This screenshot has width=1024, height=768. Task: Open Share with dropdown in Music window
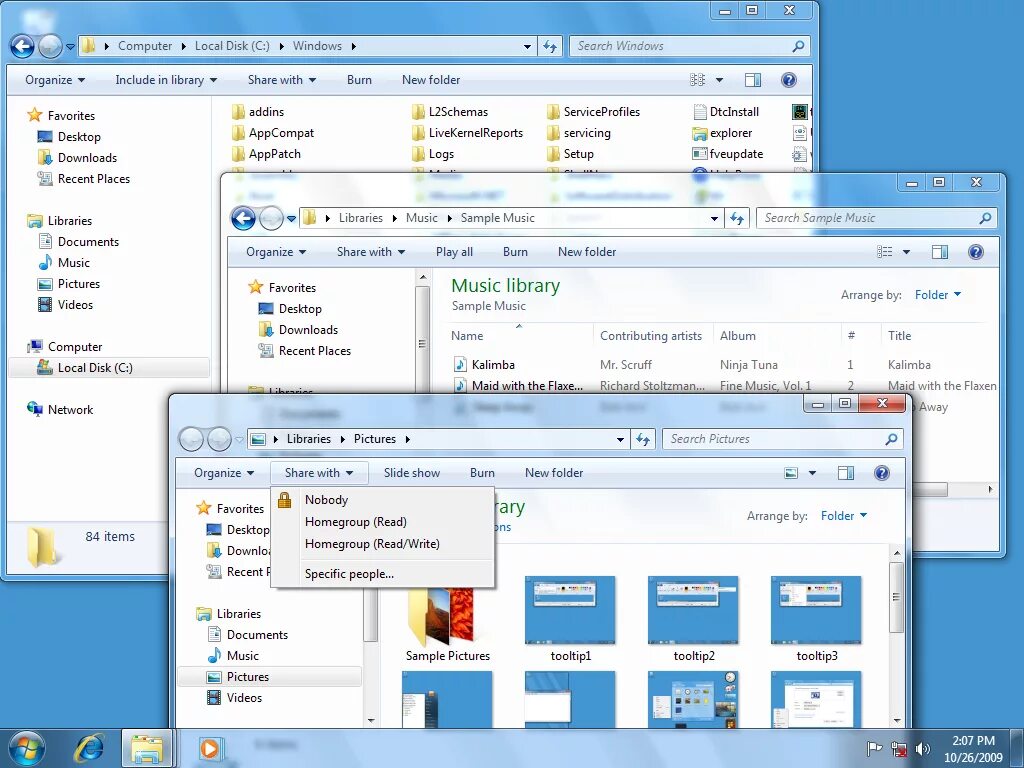[x=370, y=252]
